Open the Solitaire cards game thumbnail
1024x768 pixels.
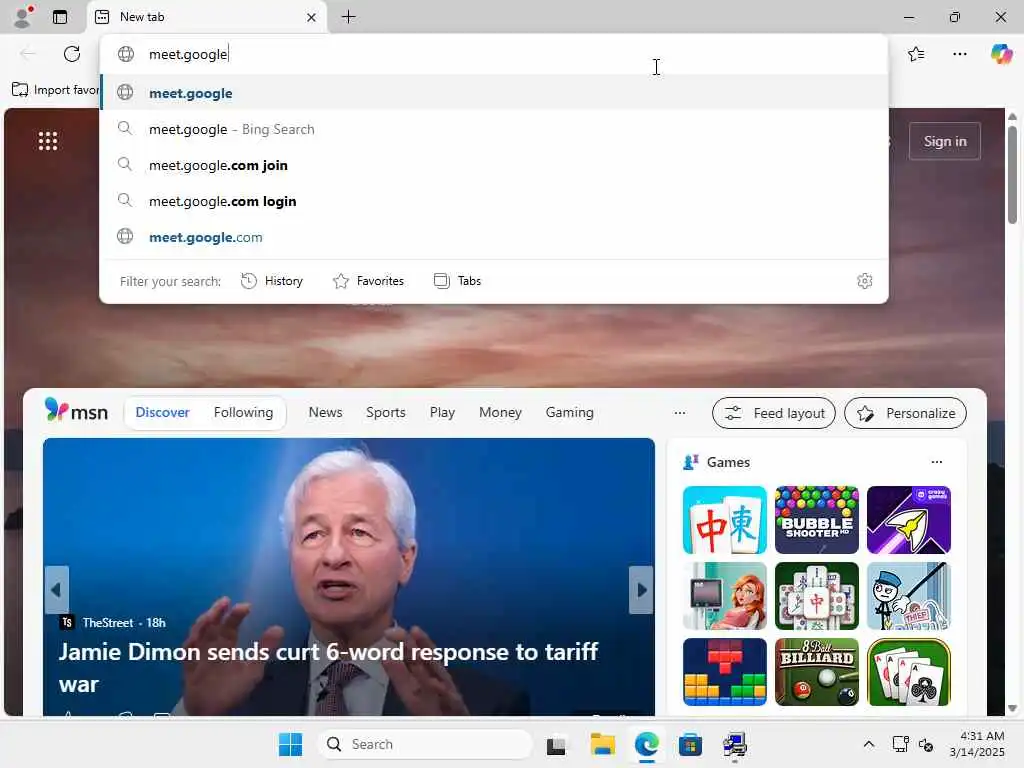[x=908, y=672]
